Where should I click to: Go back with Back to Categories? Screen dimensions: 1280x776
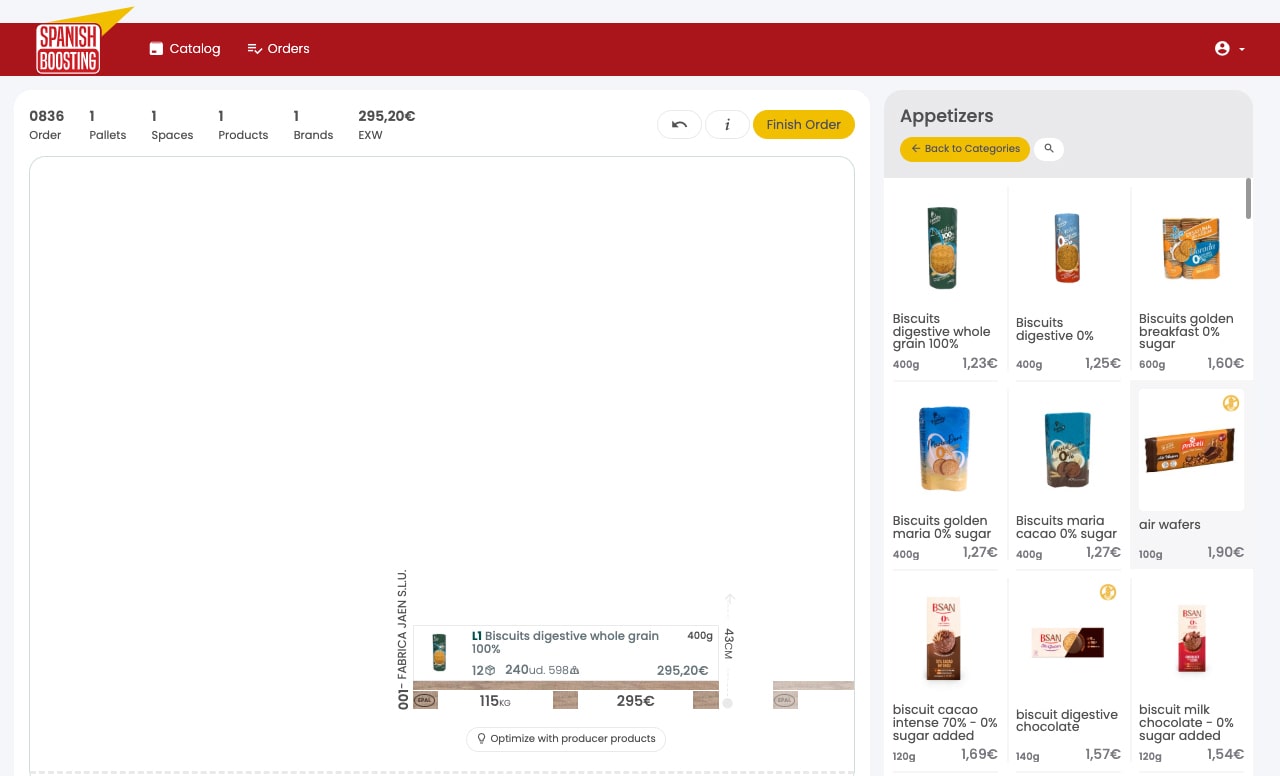[x=965, y=149]
